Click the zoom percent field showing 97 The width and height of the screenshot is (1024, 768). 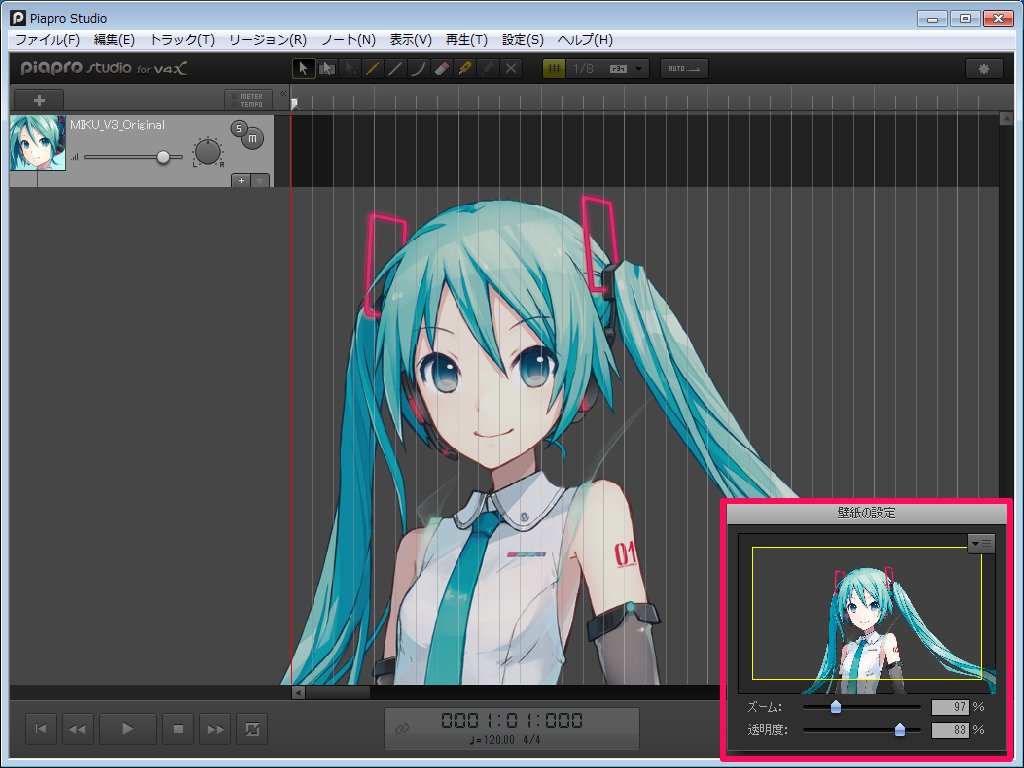pyautogui.click(x=950, y=707)
